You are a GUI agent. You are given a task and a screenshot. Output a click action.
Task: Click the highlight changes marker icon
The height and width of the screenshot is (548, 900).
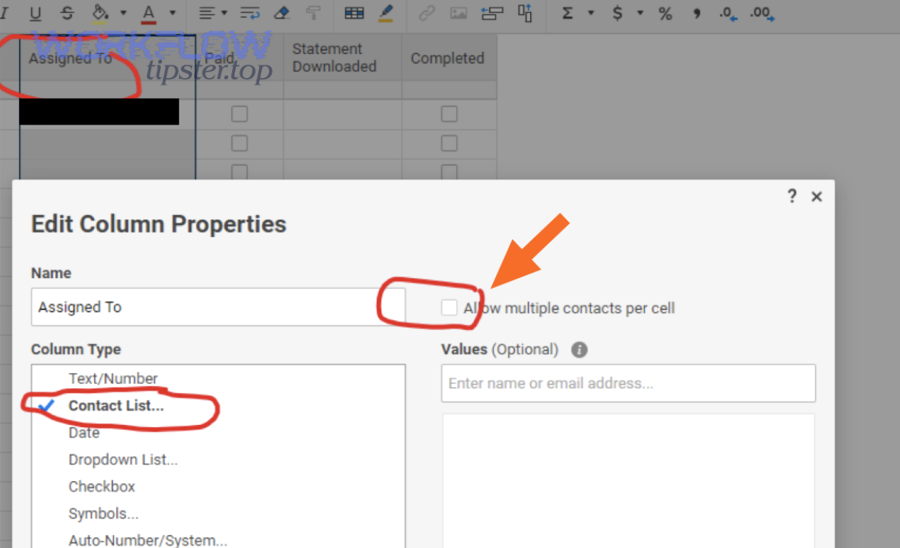pyautogui.click(x=386, y=13)
